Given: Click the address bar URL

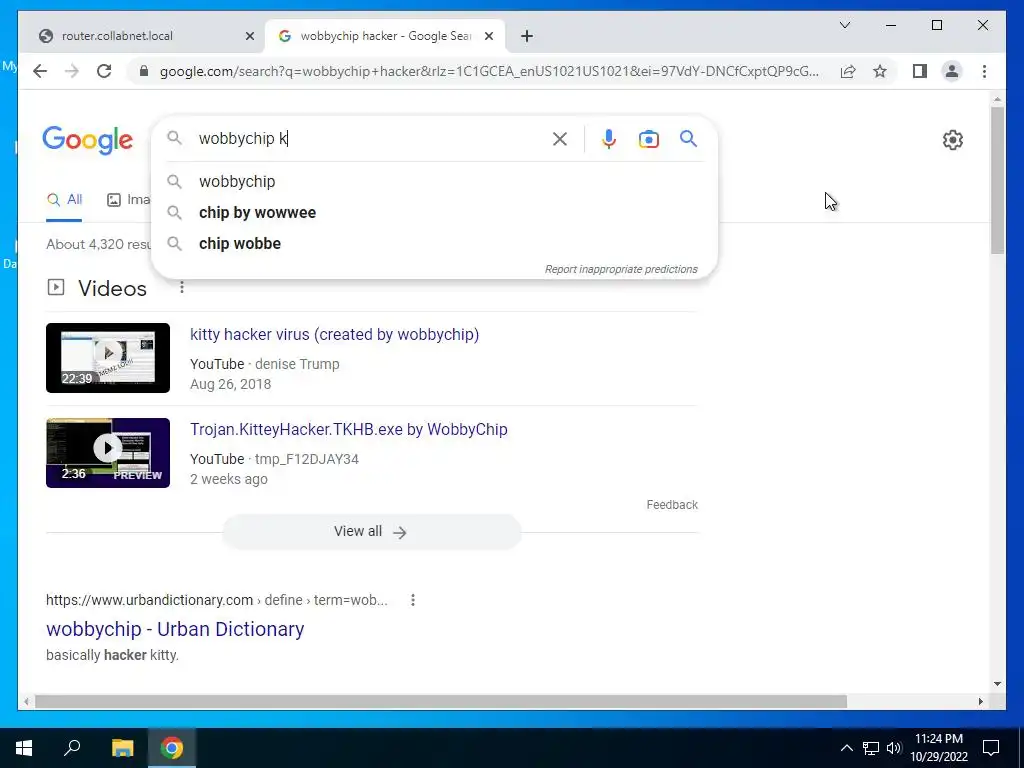Looking at the screenshot, I should 489,71.
